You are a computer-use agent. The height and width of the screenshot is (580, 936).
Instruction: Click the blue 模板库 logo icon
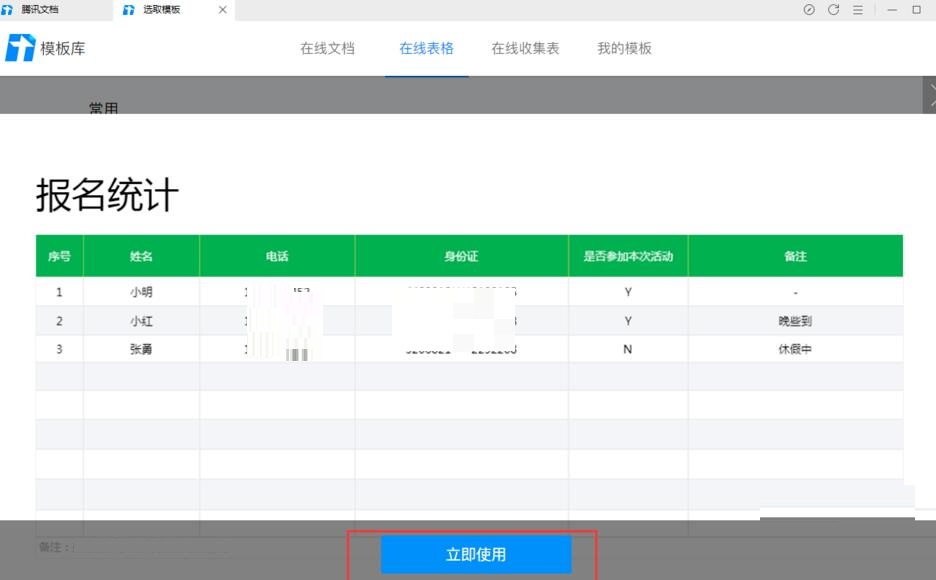point(21,47)
